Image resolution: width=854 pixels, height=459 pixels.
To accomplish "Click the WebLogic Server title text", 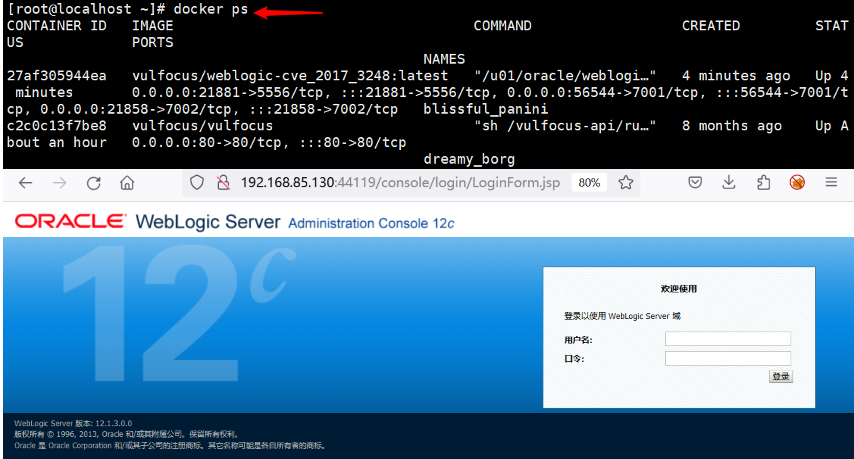I will (208, 222).
